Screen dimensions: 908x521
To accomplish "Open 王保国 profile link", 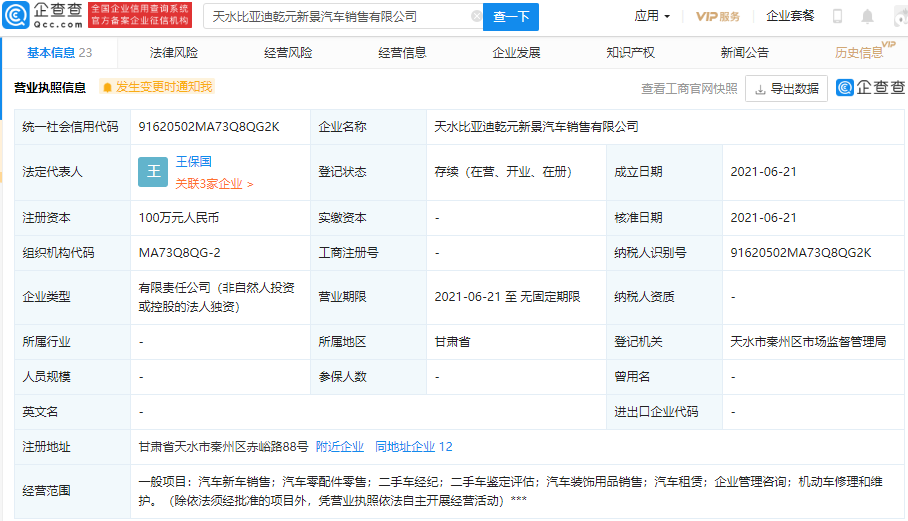I will (193, 162).
